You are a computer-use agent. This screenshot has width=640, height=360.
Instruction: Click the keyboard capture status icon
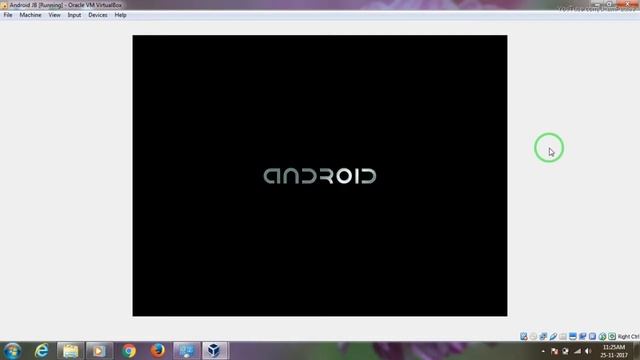click(x=612, y=336)
